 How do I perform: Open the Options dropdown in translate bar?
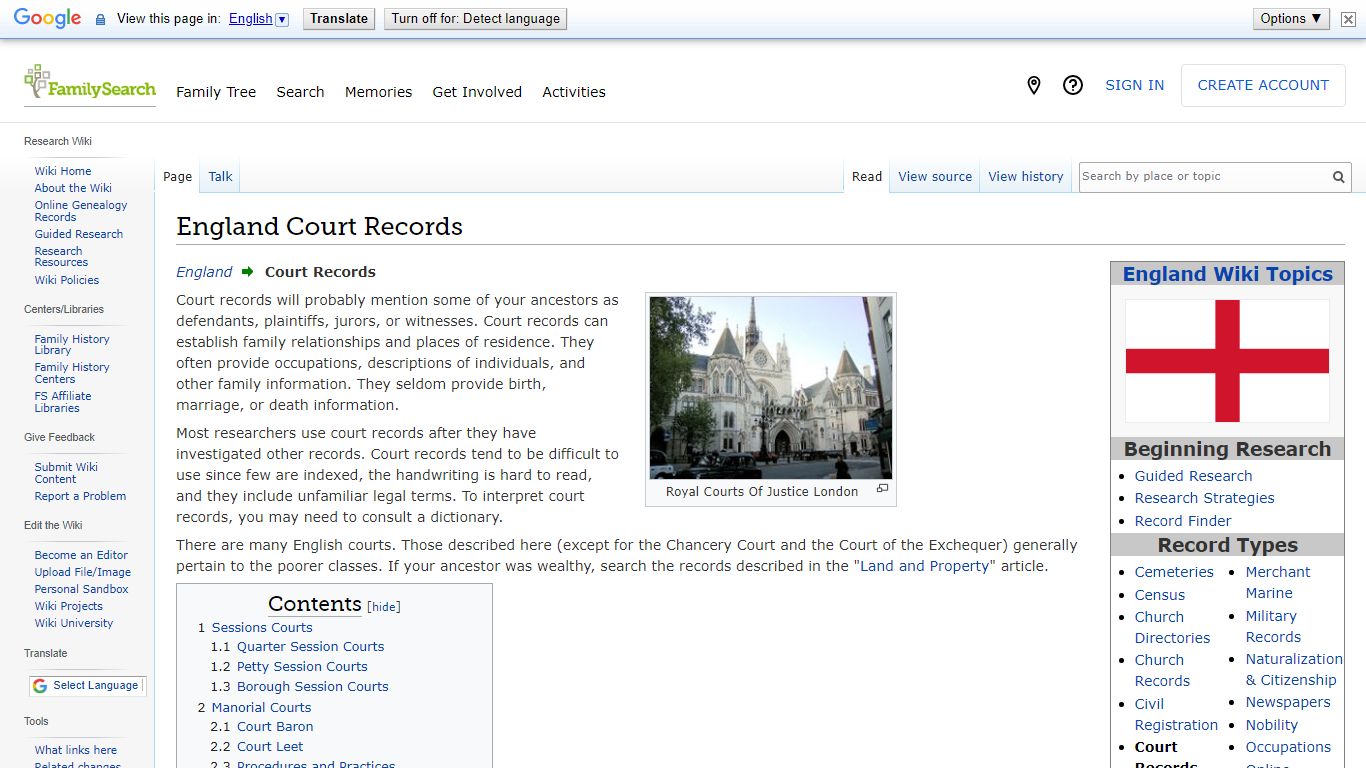click(x=1291, y=19)
